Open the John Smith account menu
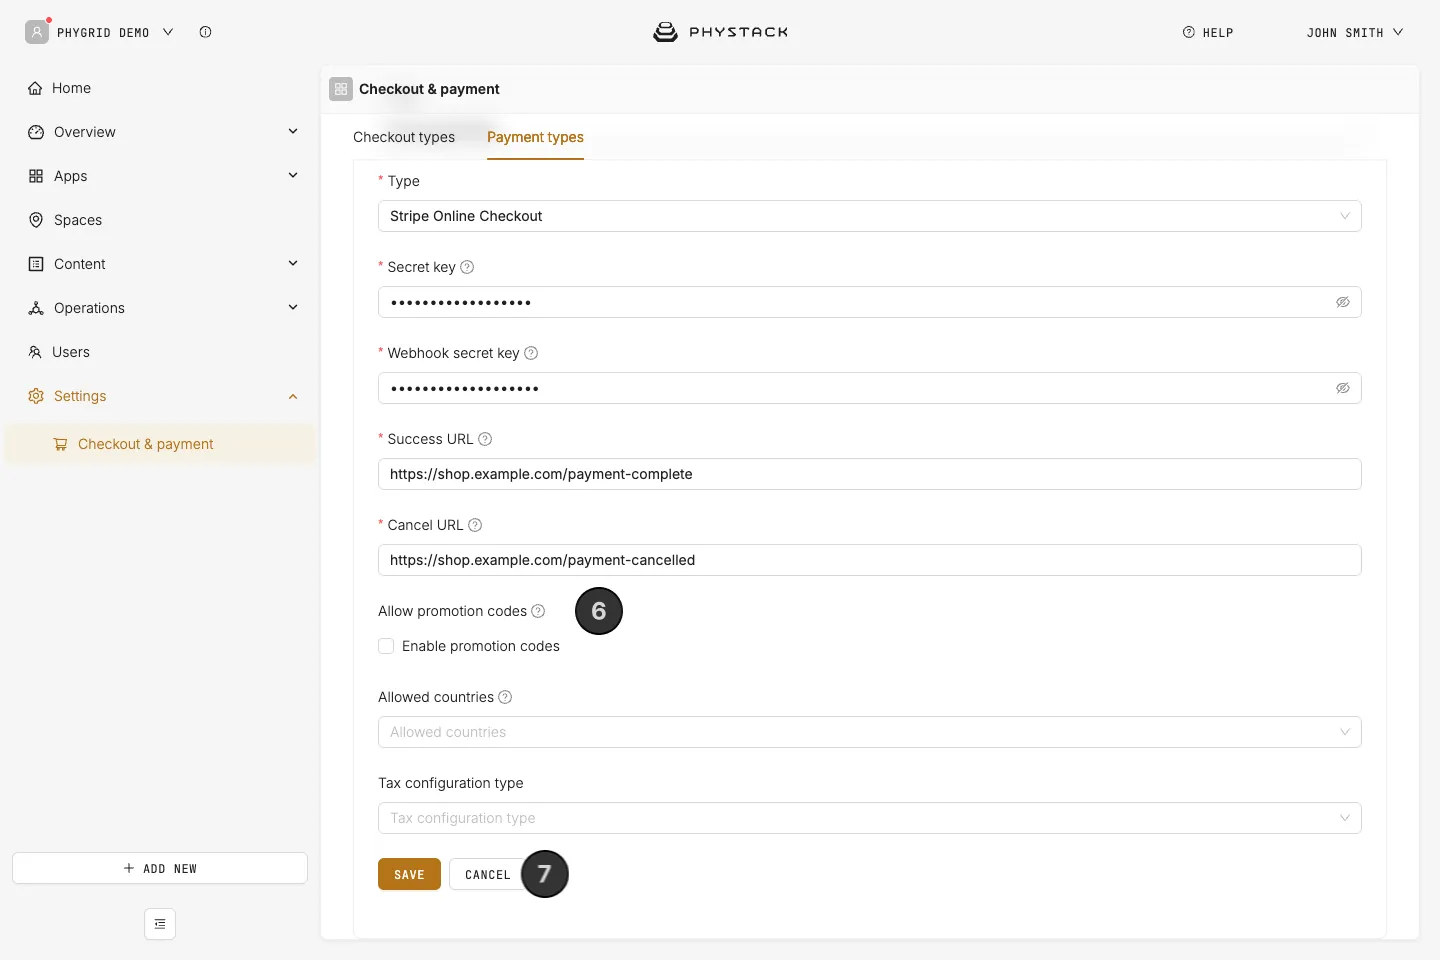 (1355, 32)
